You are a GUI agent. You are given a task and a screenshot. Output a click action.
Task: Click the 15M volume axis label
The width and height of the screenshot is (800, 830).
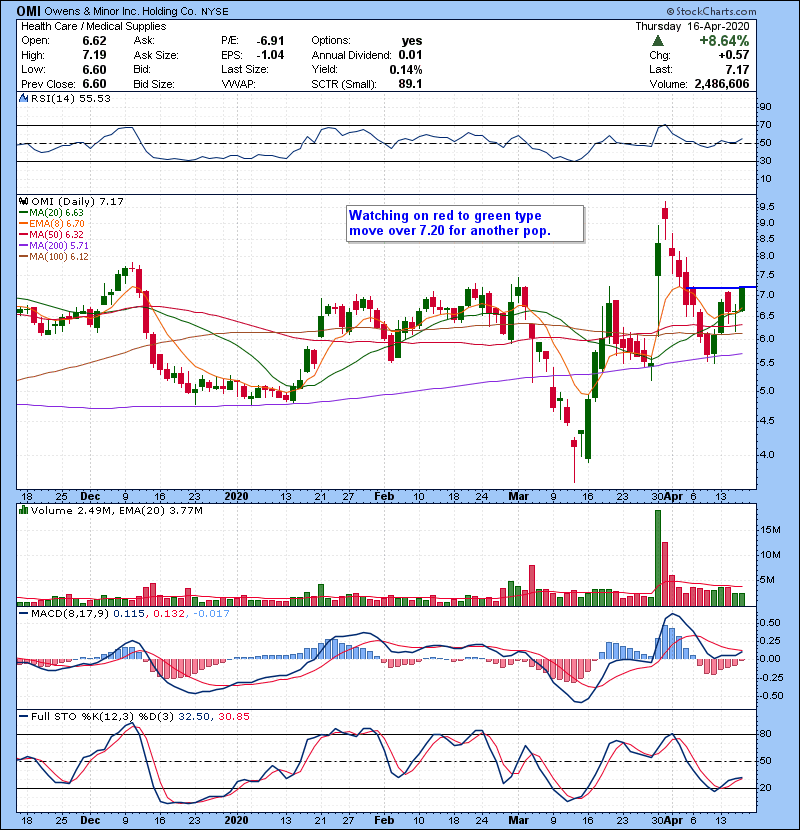tap(770, 530)
